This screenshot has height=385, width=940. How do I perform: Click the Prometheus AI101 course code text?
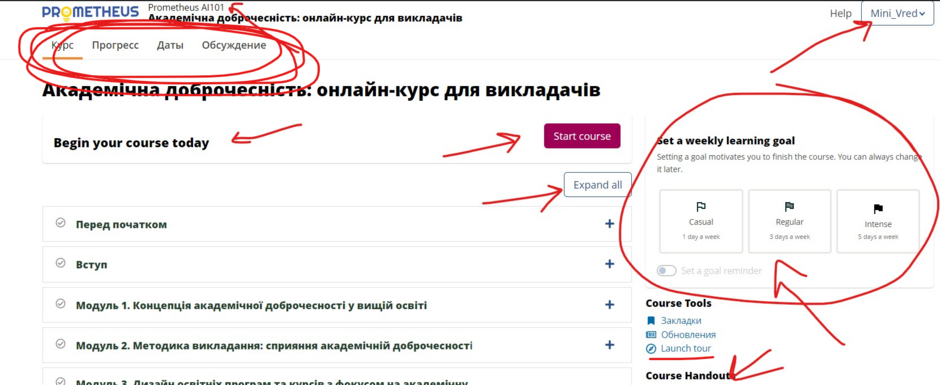click(x=186, y=8)
